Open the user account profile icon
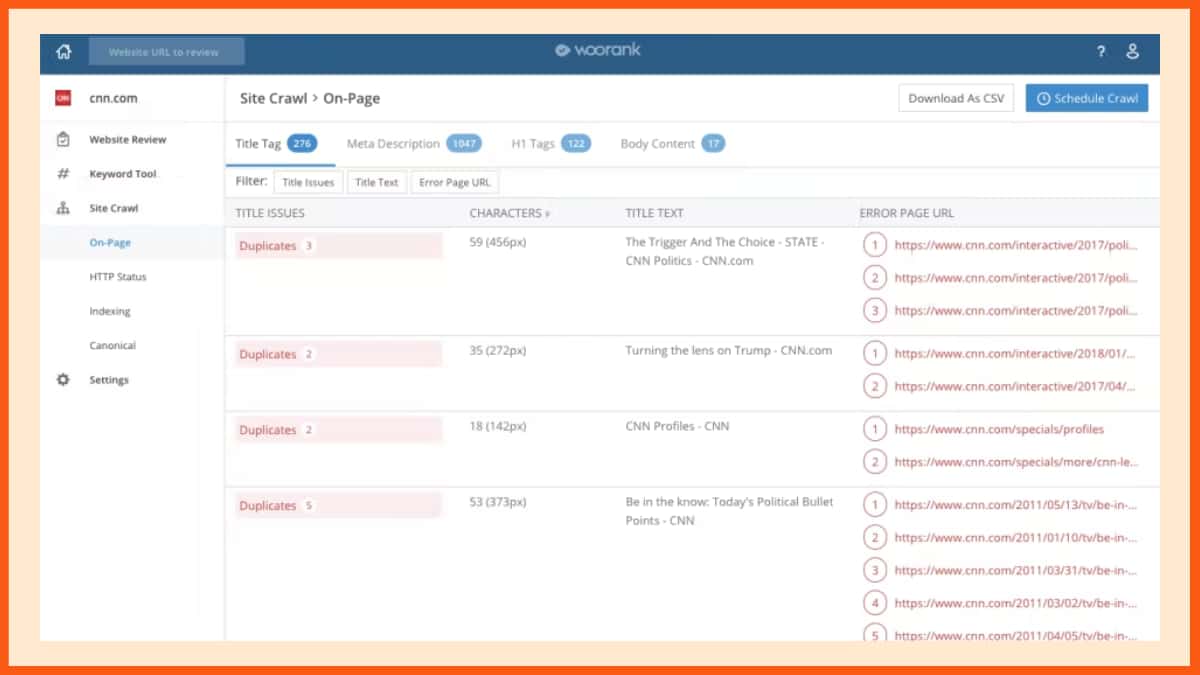Screen dimensions: 1200x675 point(1132,52)
